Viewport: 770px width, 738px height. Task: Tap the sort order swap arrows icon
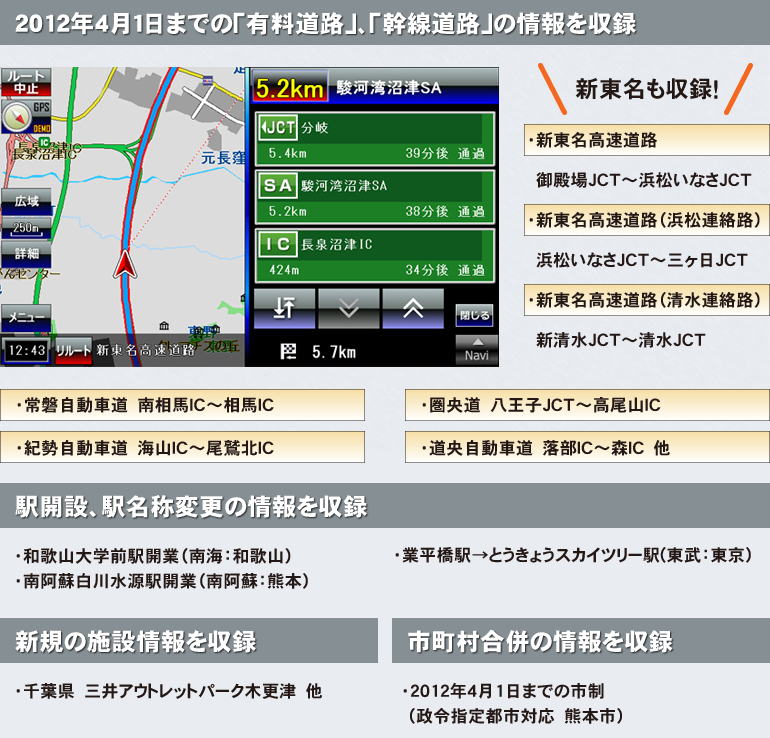(284, 308)
